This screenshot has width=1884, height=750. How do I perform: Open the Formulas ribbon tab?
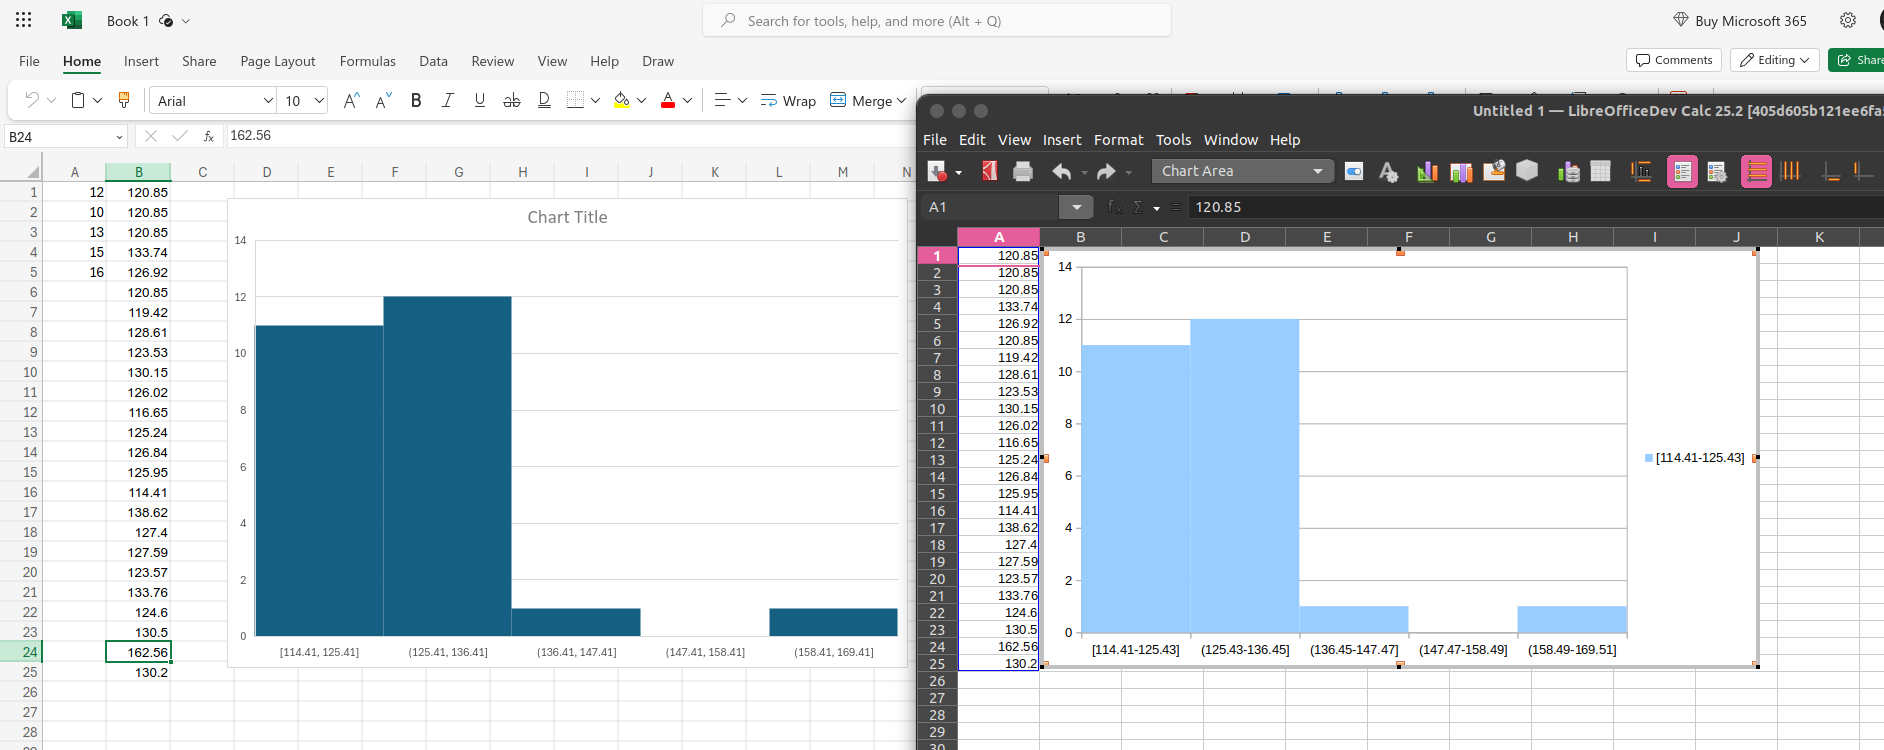click(x=368, y=61)
